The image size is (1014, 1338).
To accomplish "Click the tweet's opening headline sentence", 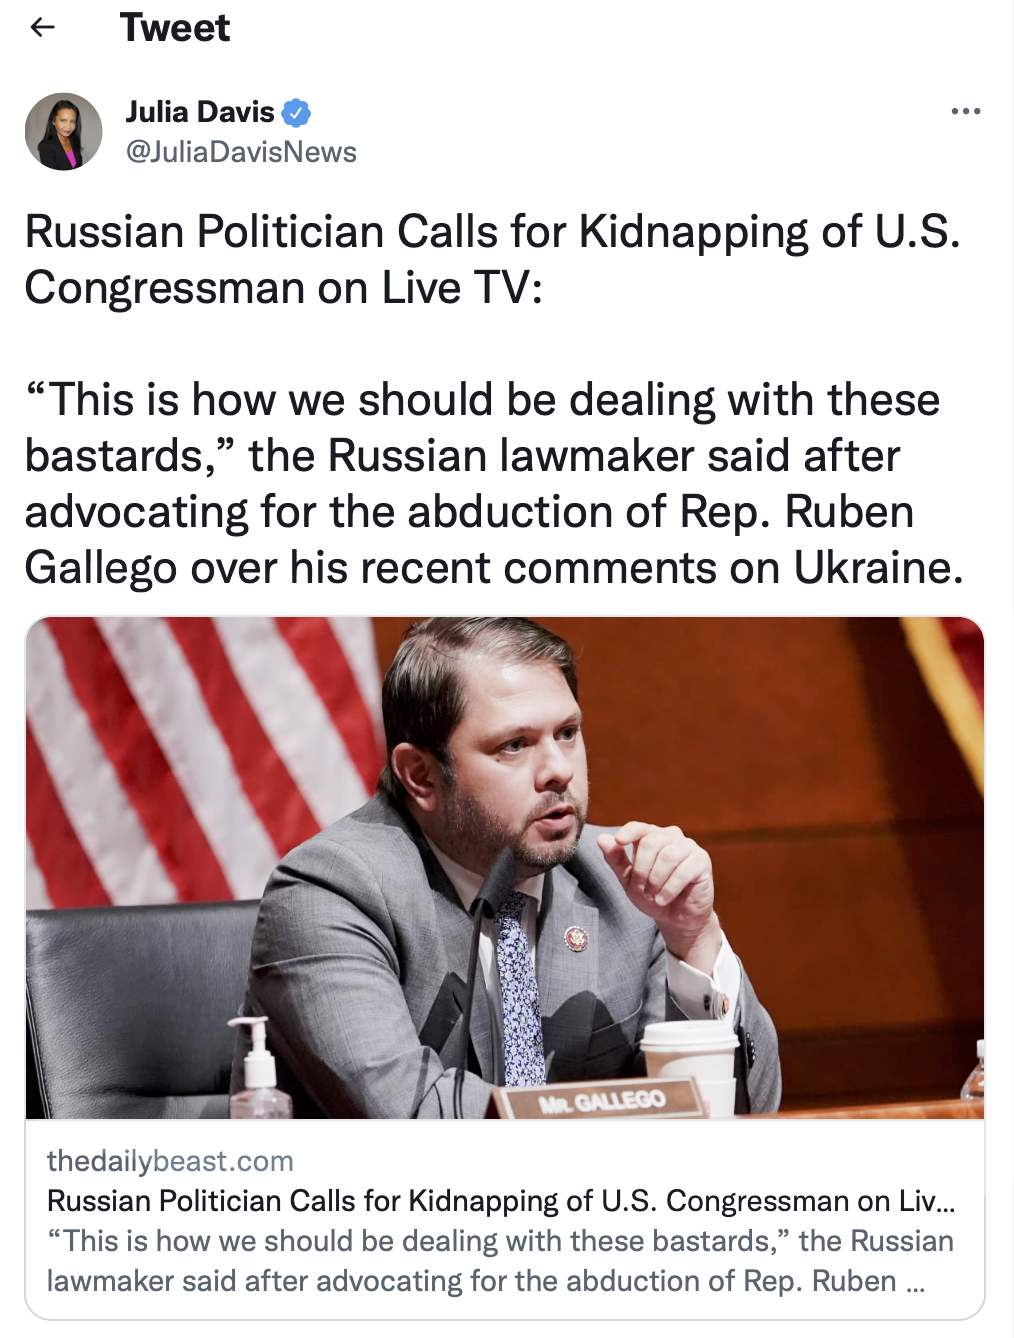I will (492, 259).
